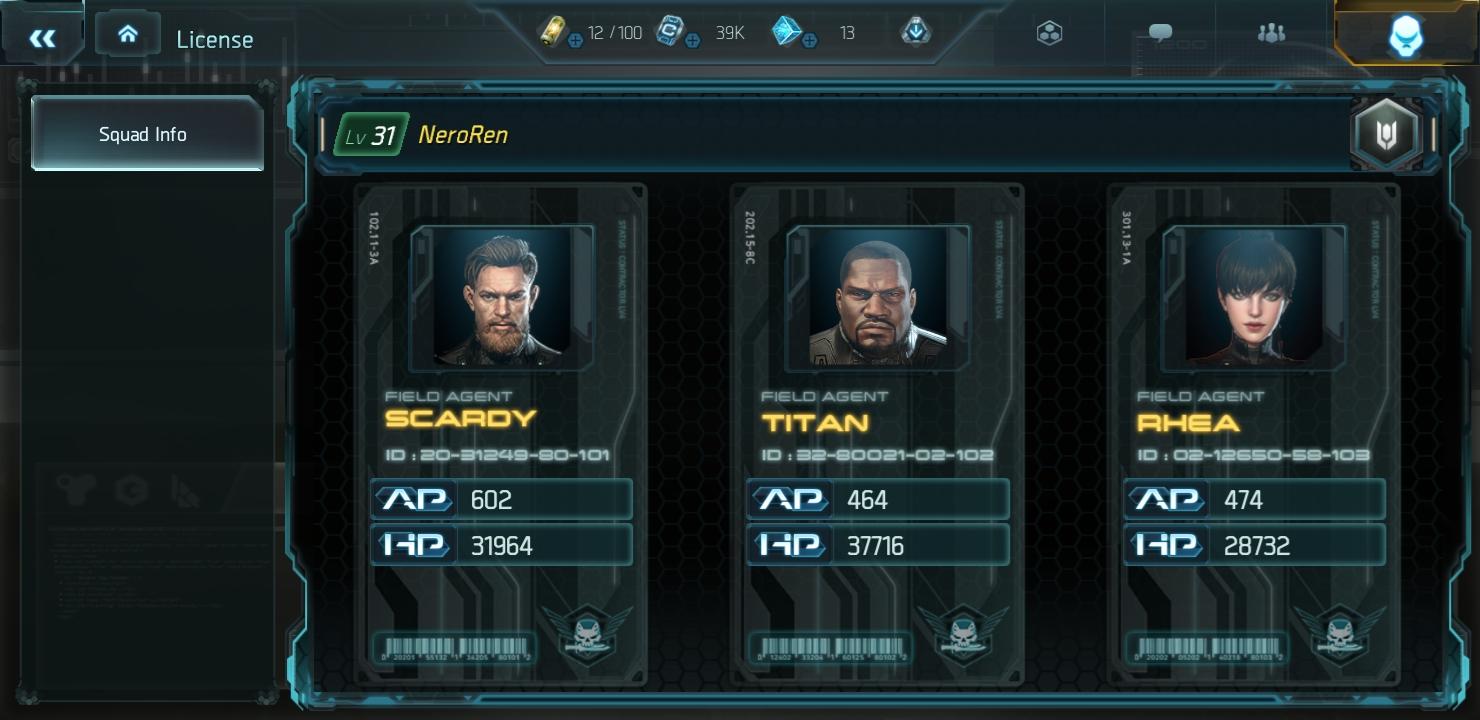Image resolution: width=1480 pixels, height=720 pixels.
Task: Select the License header label
Action: (x=215, y=40)
